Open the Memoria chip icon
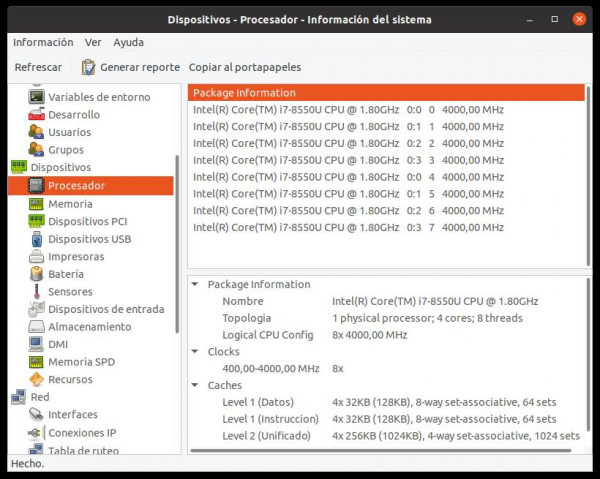 click(x=36, y=204)
